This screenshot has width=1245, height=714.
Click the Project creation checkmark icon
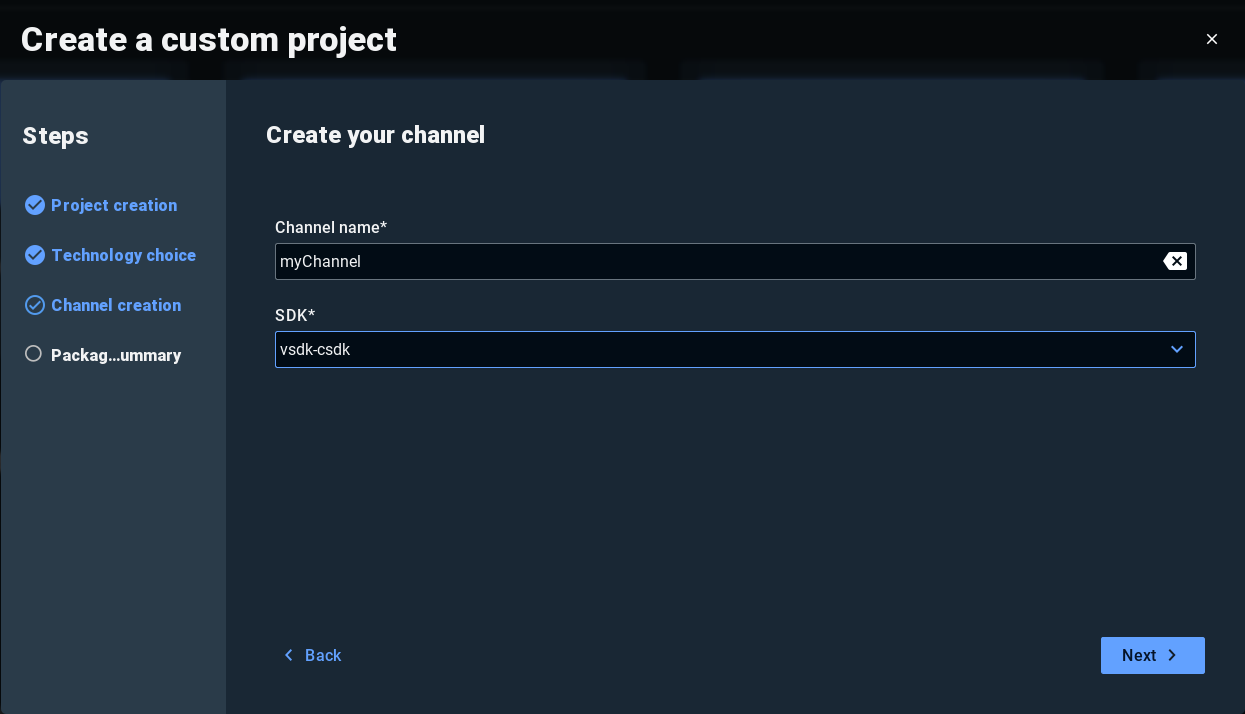[35, 205]
